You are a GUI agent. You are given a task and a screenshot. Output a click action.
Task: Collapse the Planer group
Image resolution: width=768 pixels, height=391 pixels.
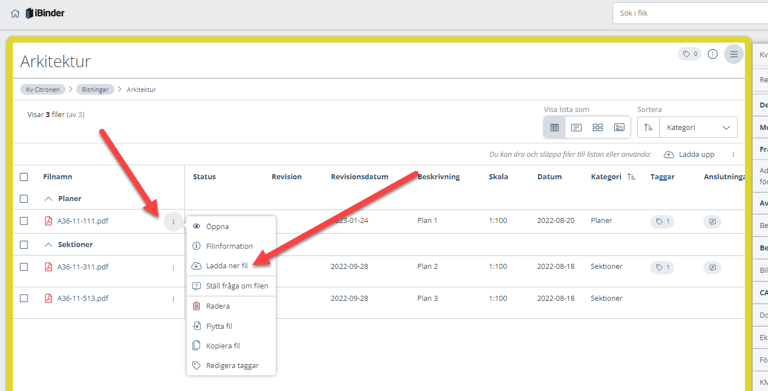pos(48,199)
